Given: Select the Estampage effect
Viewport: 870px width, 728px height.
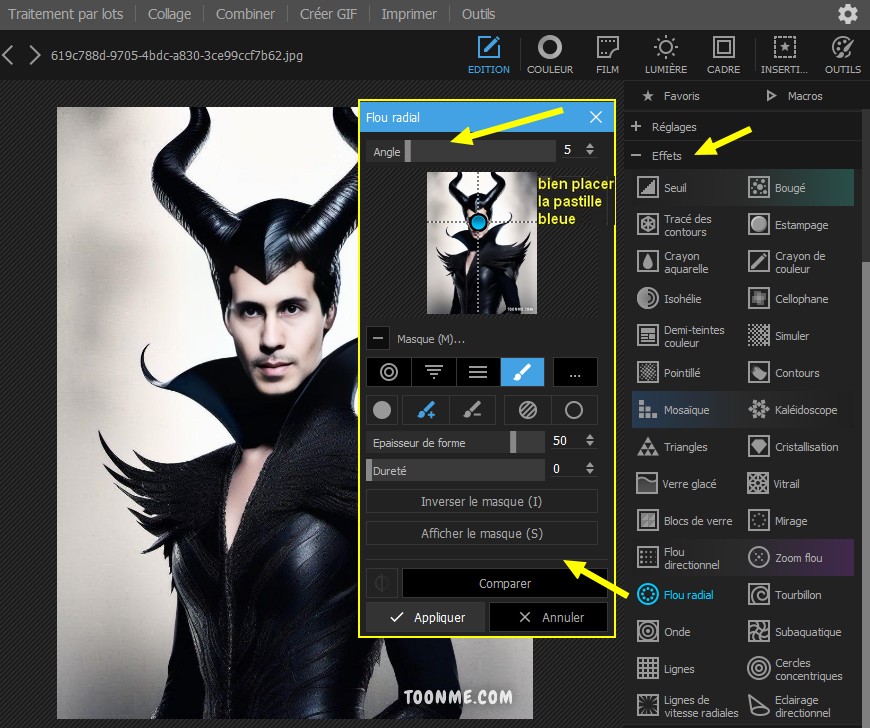Looking at the screenshot, I should [x=798, y=225].
